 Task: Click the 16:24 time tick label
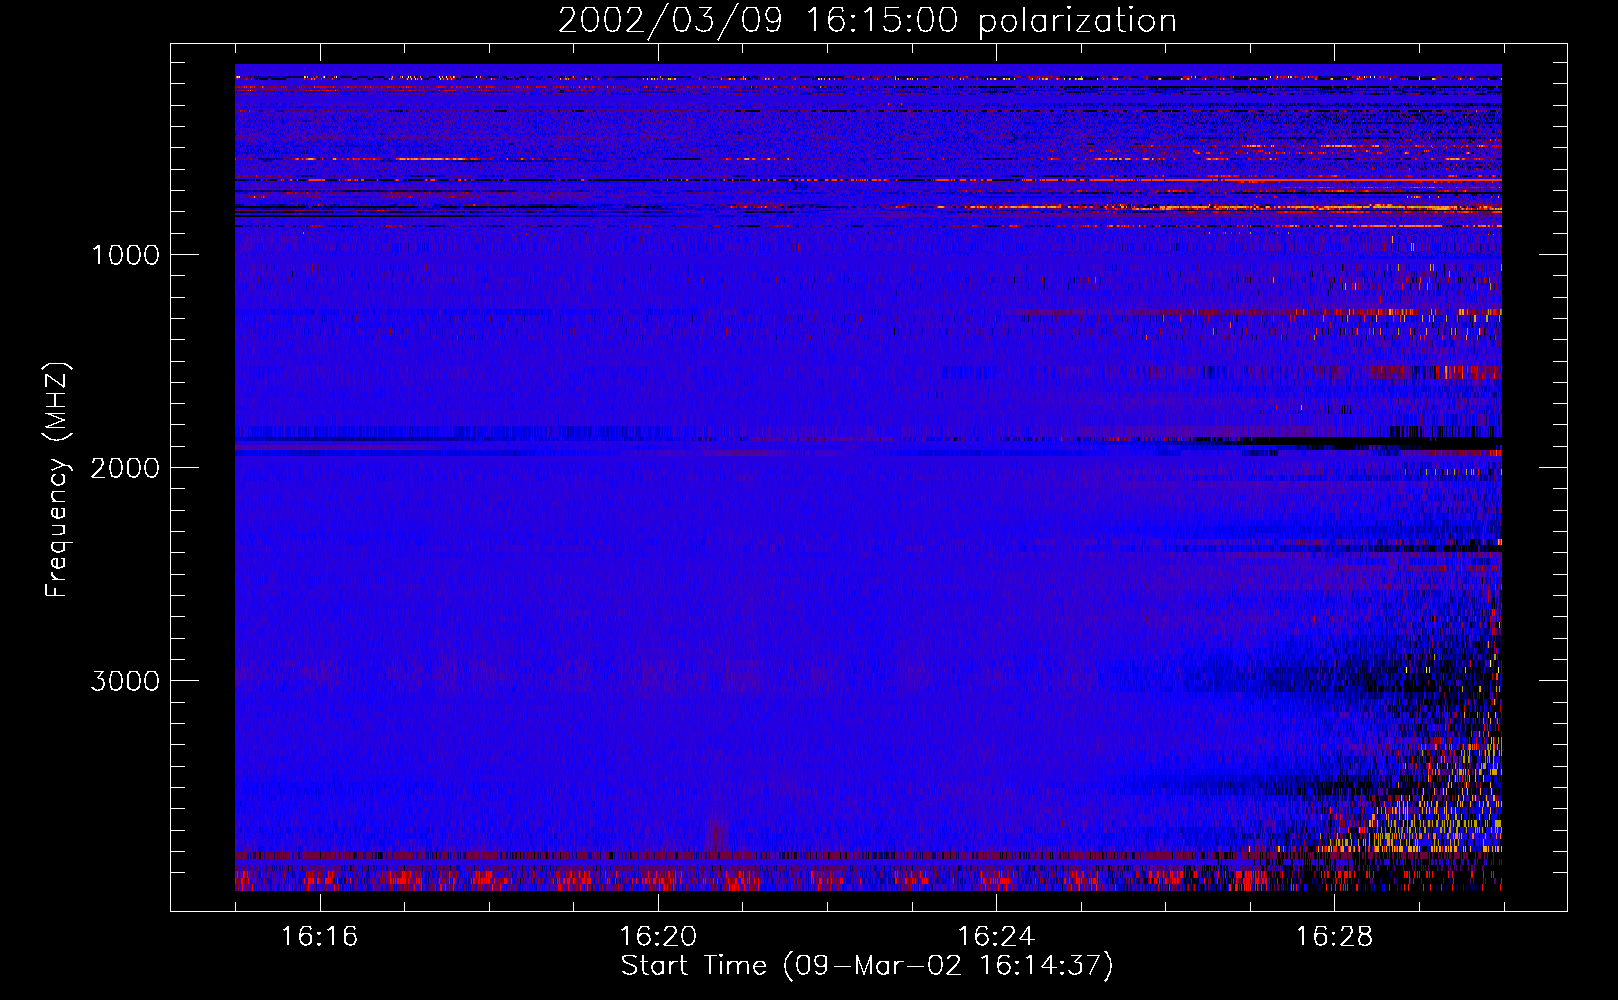coord(996,937)
